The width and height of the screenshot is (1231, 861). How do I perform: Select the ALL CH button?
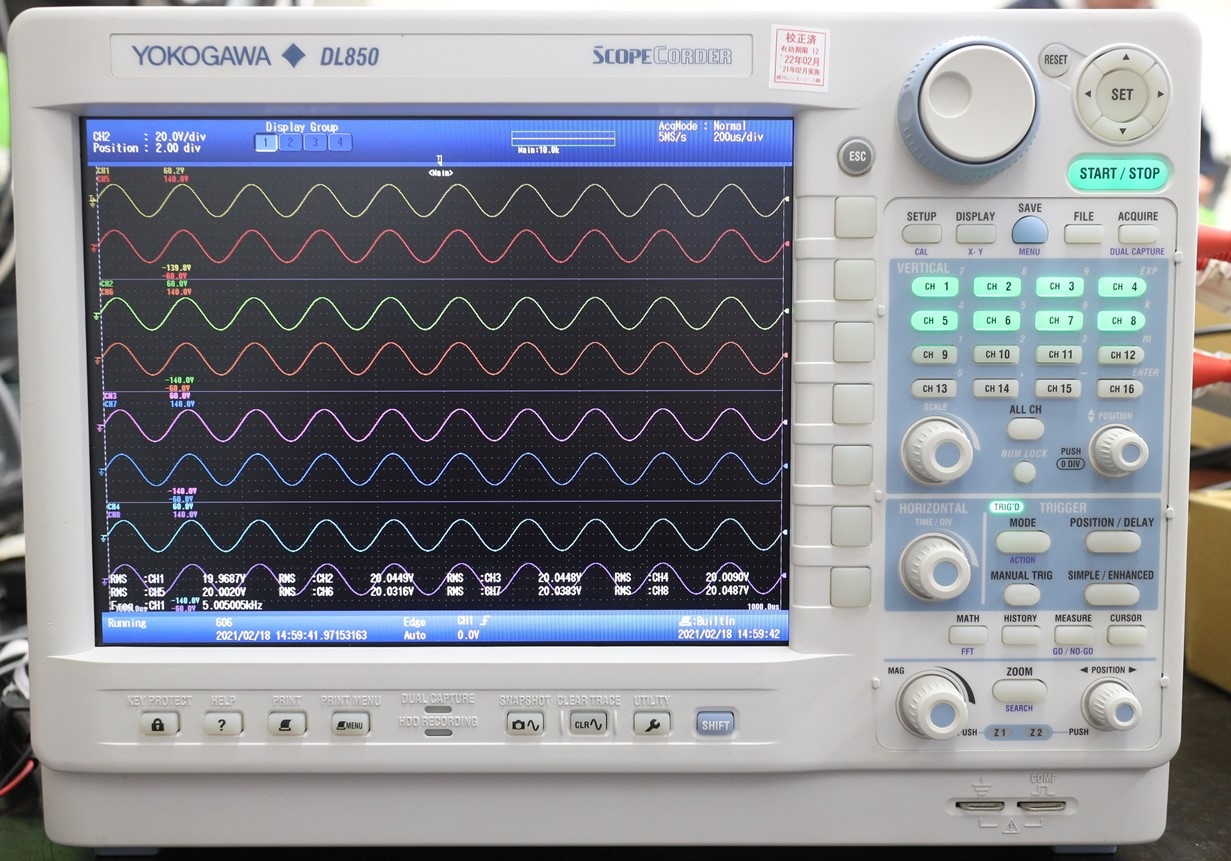1026,429
